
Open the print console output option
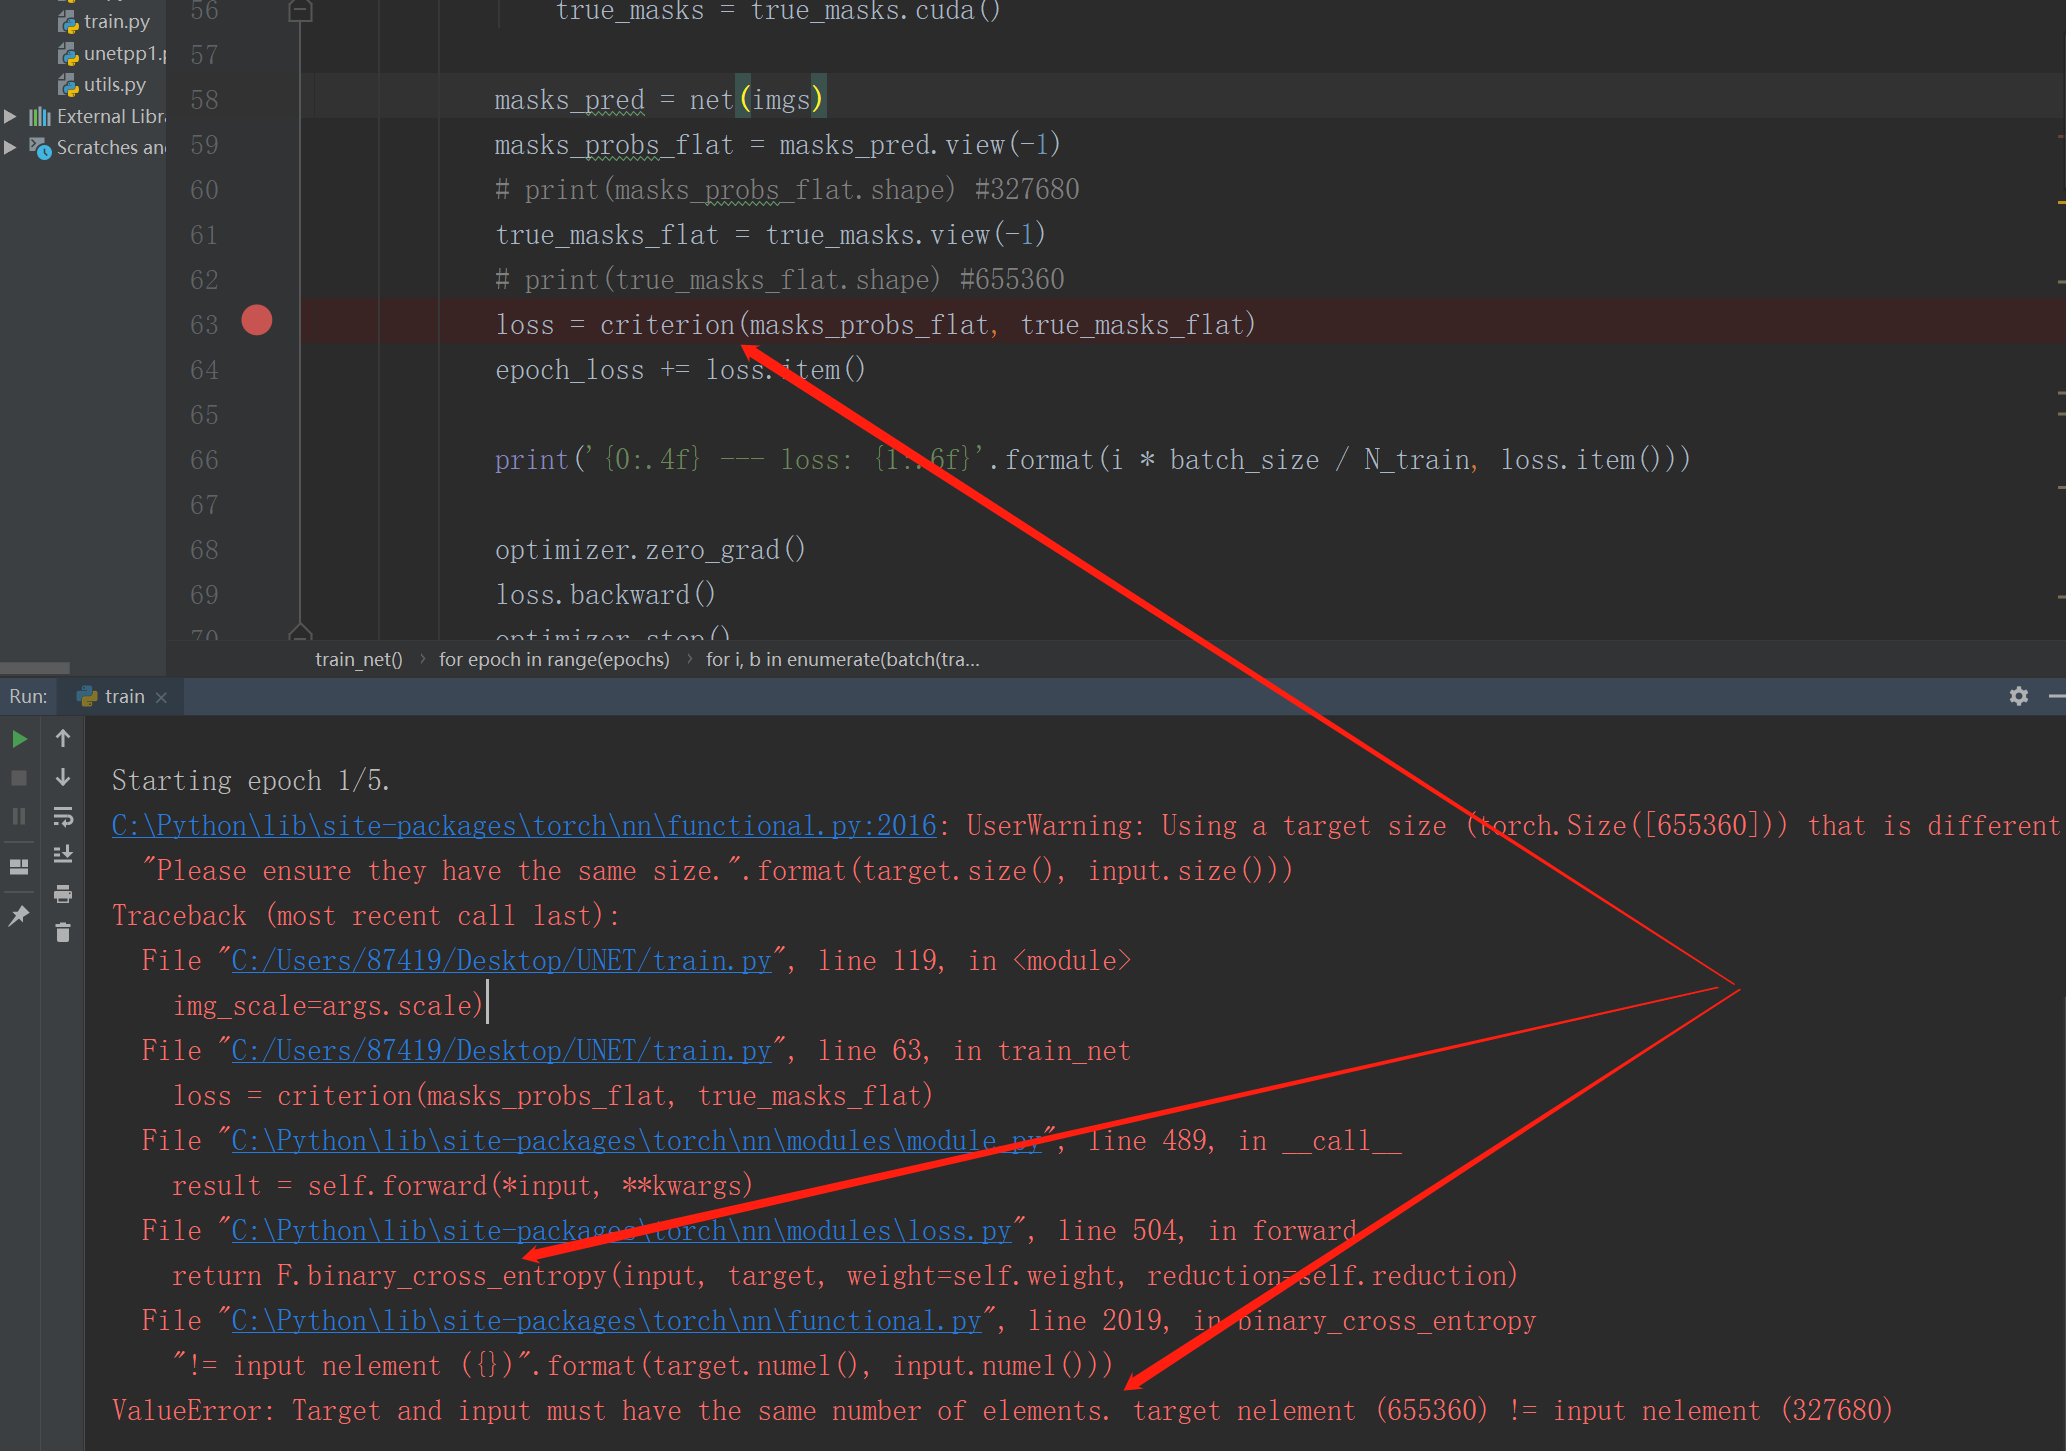63,893
